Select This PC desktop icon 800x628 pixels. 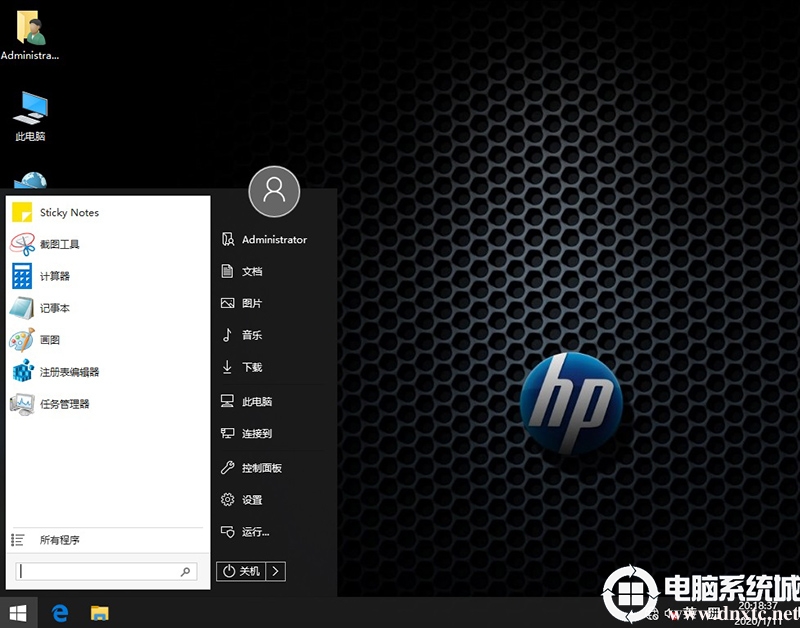point(31,116)
